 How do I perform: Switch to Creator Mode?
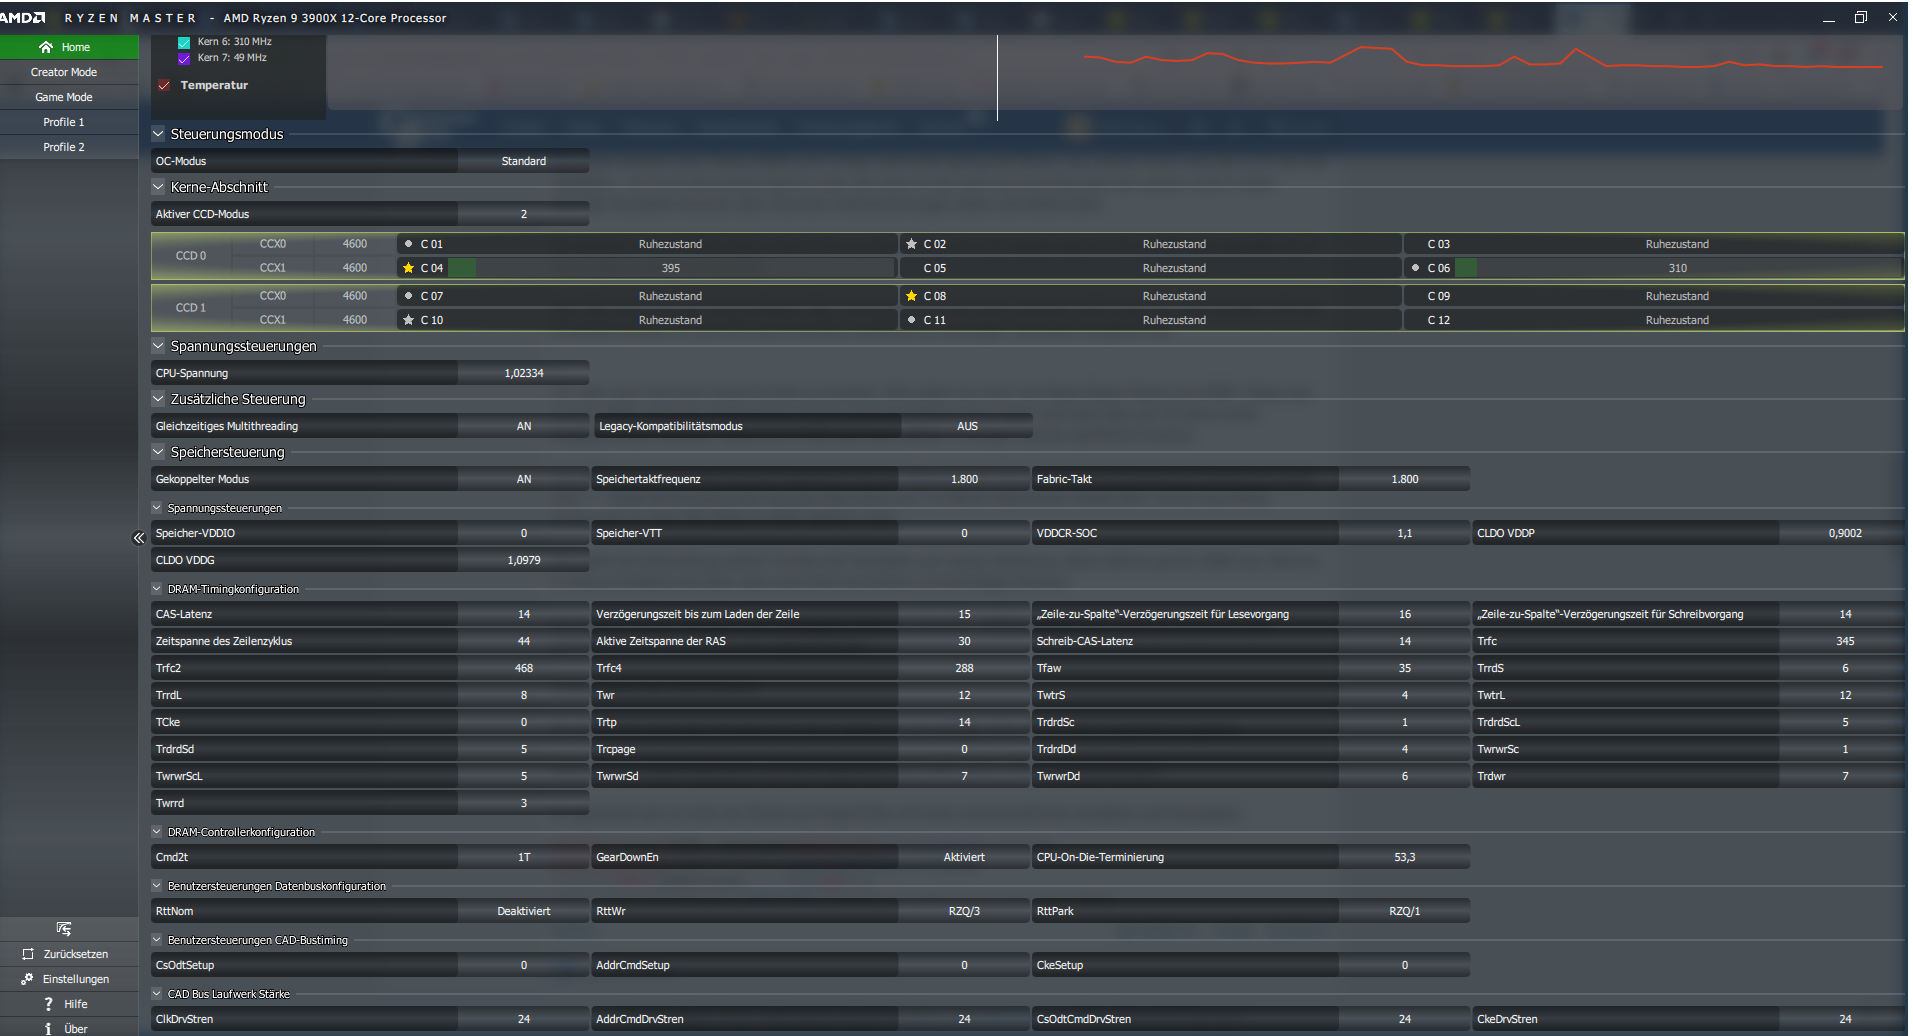pos(69,72)
